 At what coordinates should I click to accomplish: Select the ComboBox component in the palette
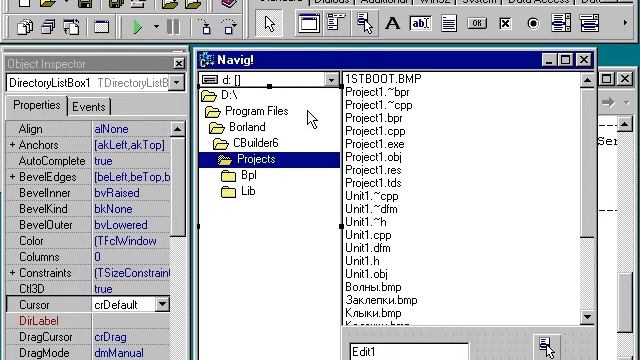click(x=589, y=24)
